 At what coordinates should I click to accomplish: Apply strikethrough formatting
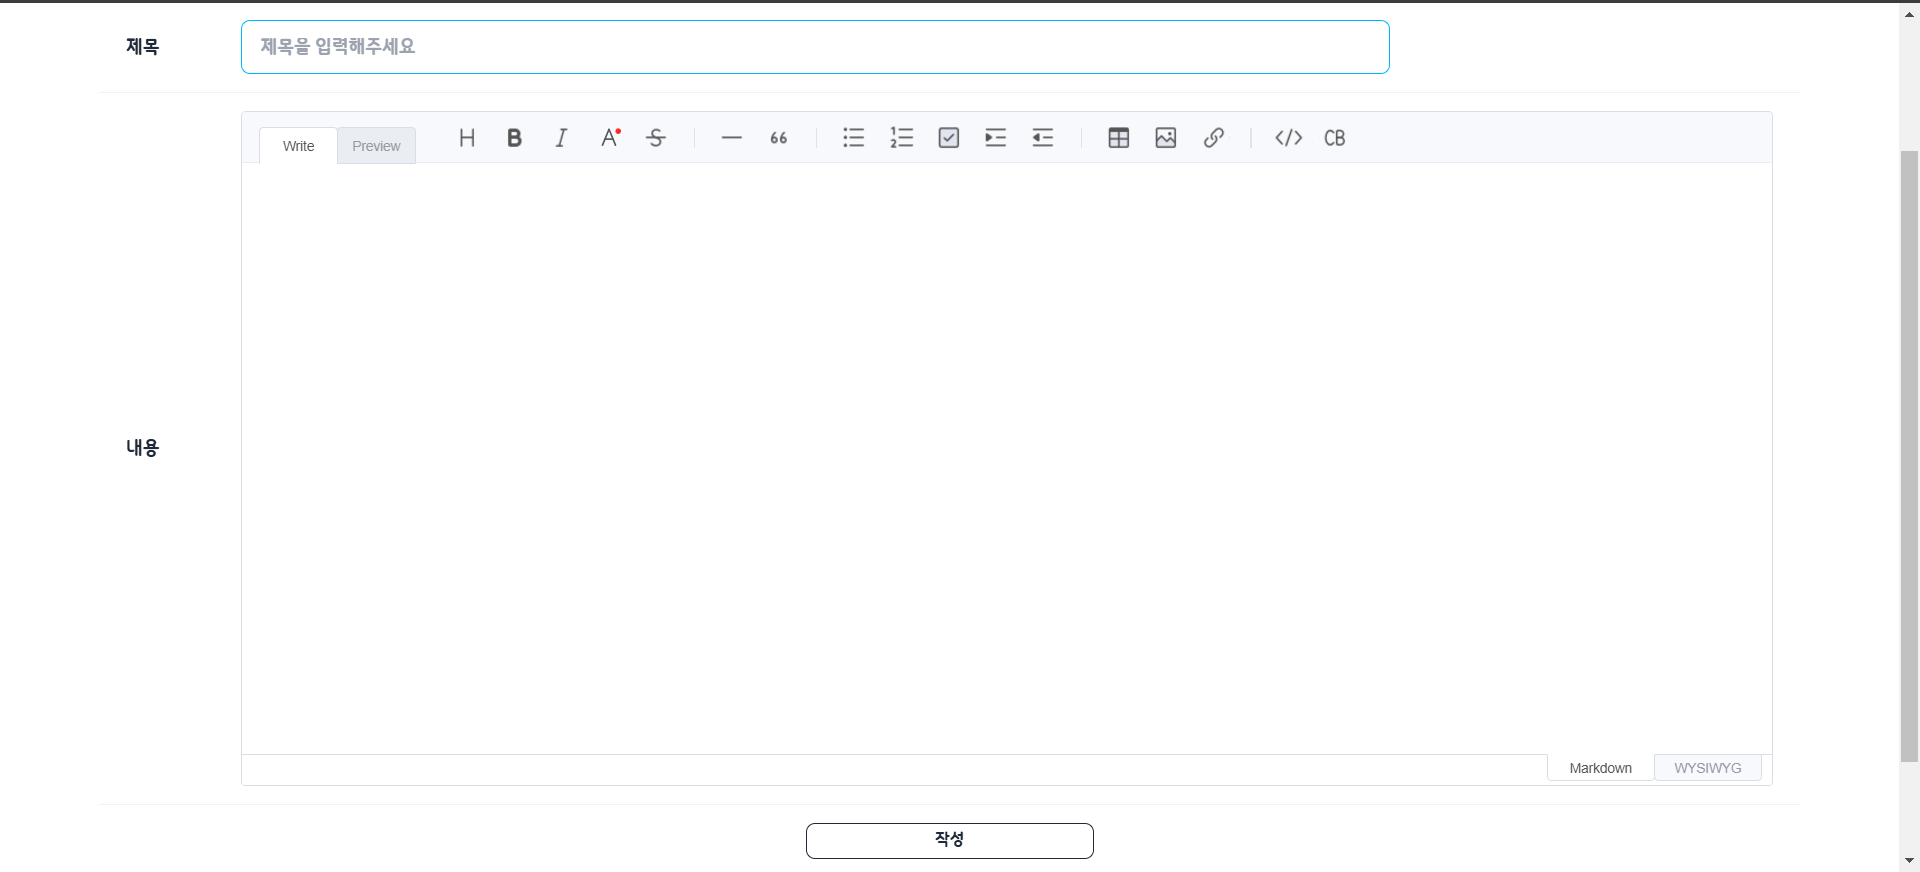coord(656,138)
